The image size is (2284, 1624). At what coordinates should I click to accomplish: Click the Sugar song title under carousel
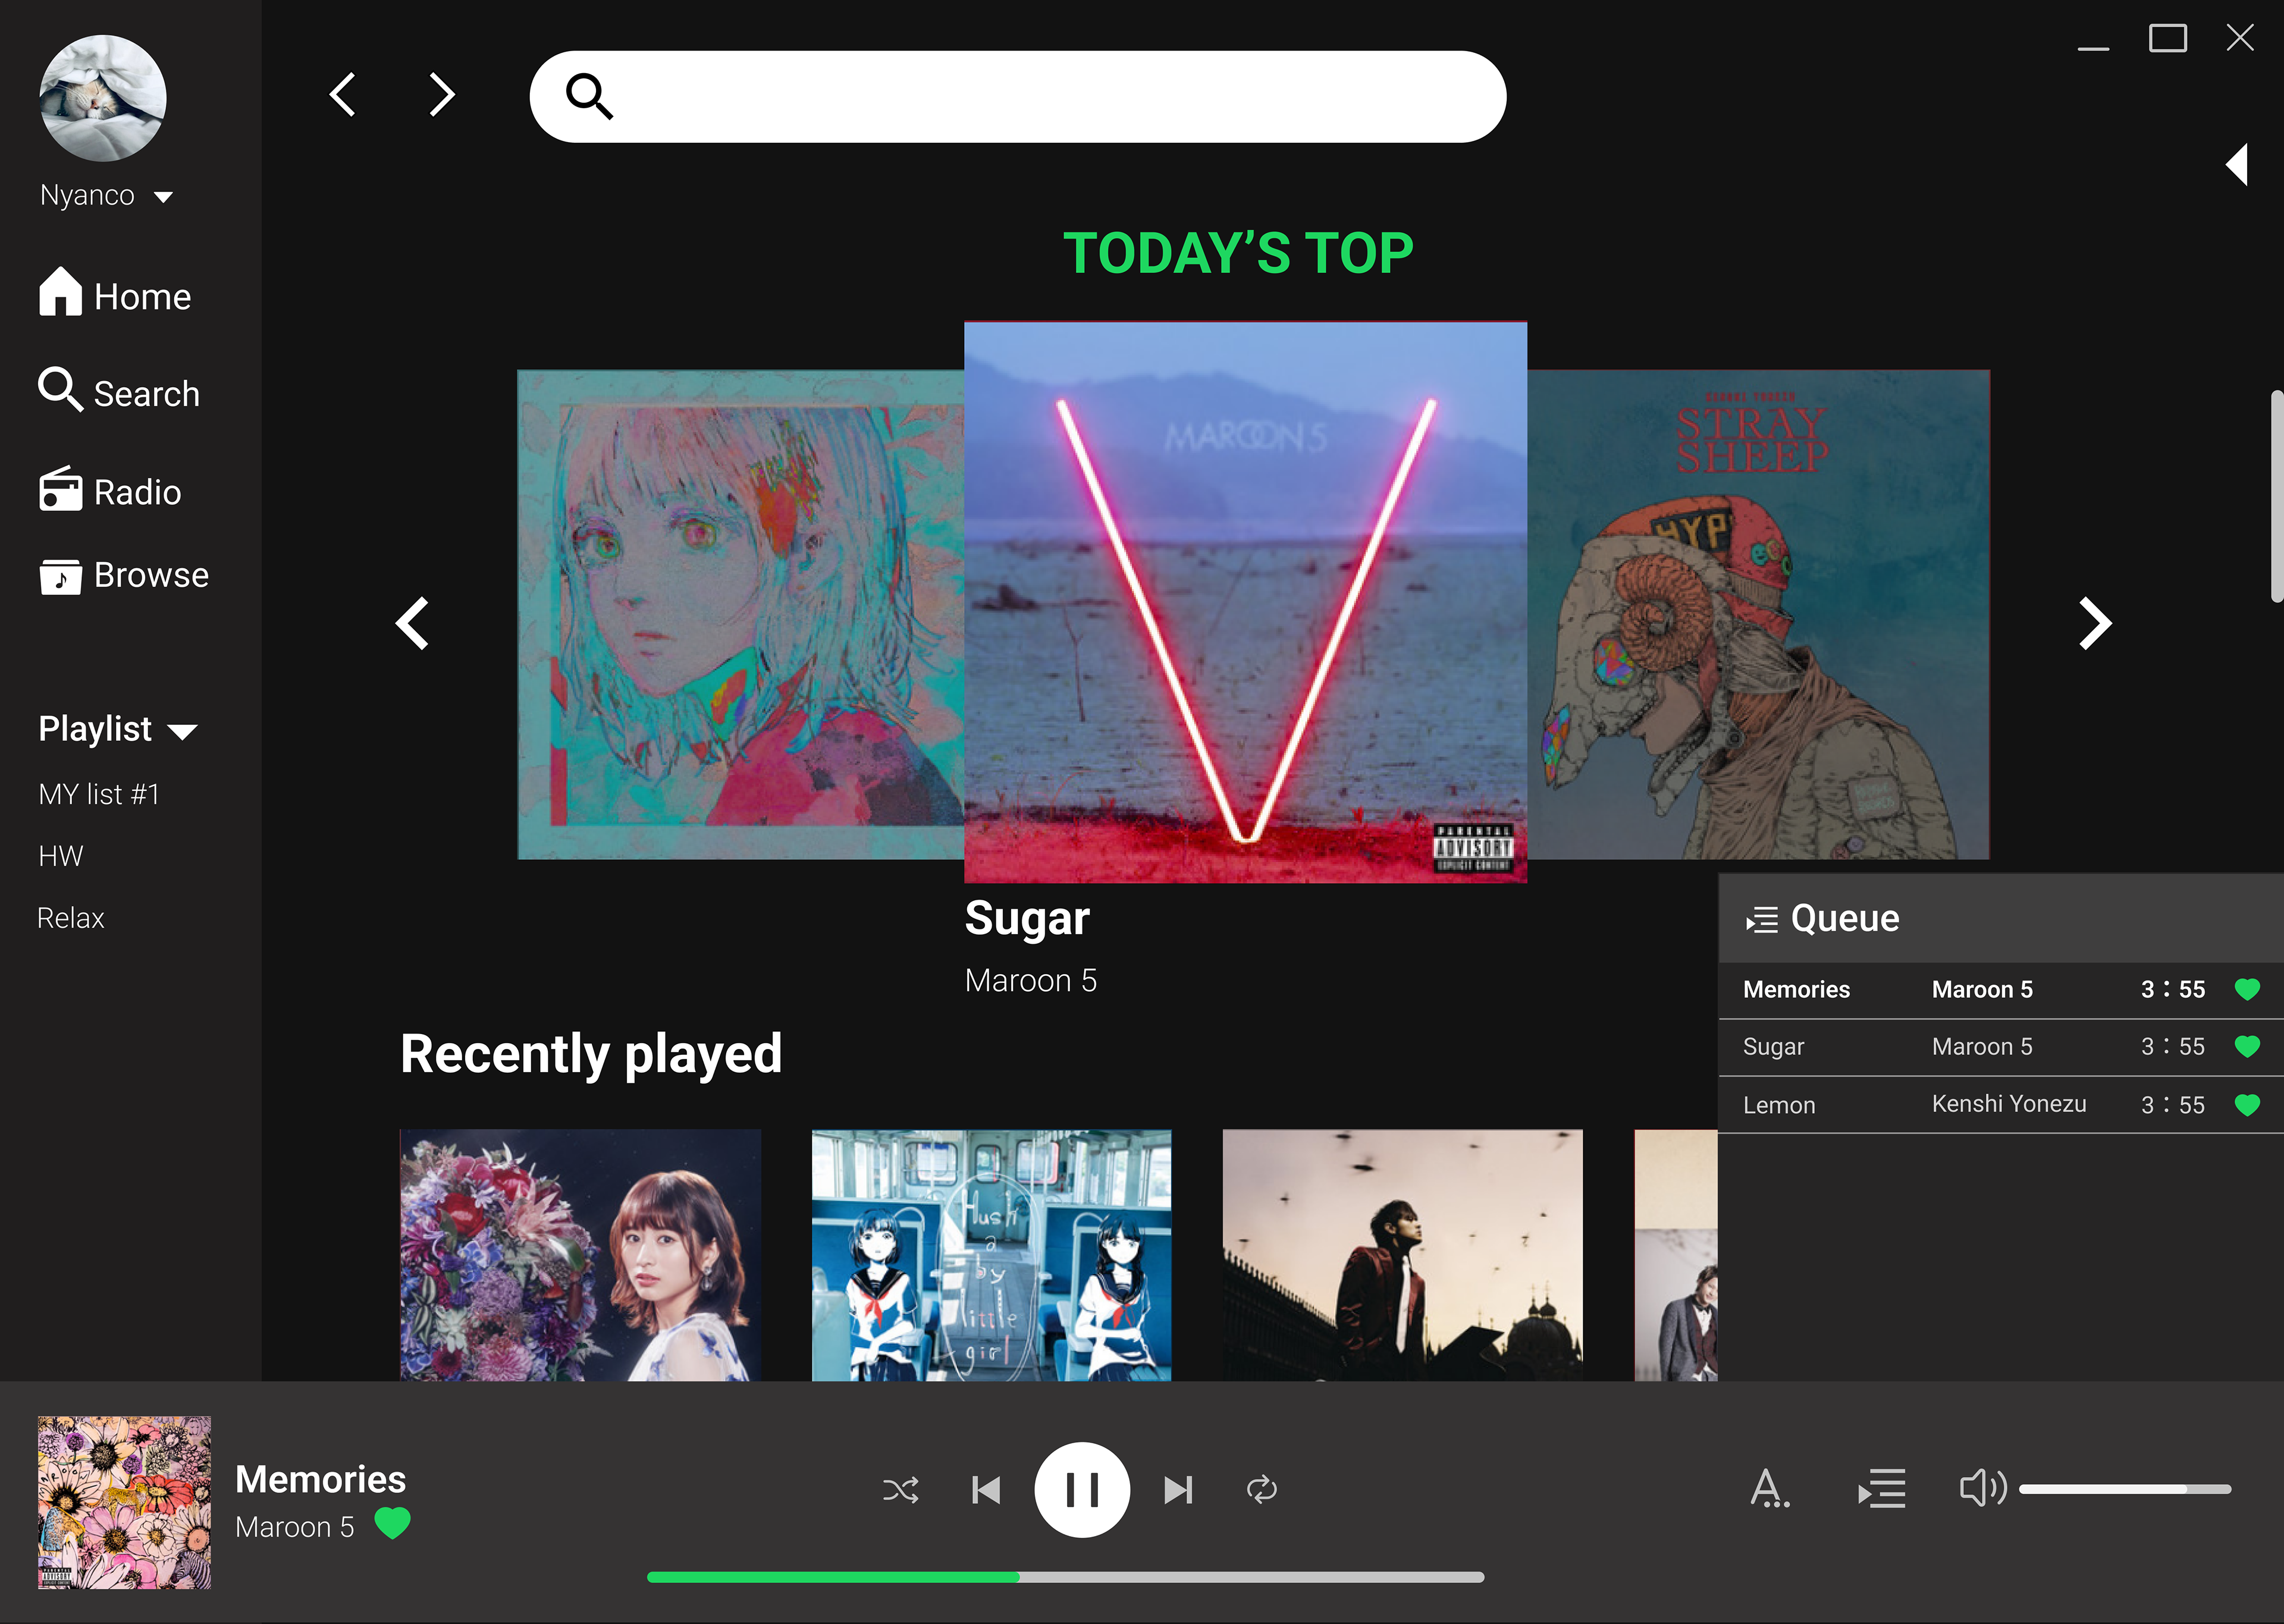point(1027,919)
